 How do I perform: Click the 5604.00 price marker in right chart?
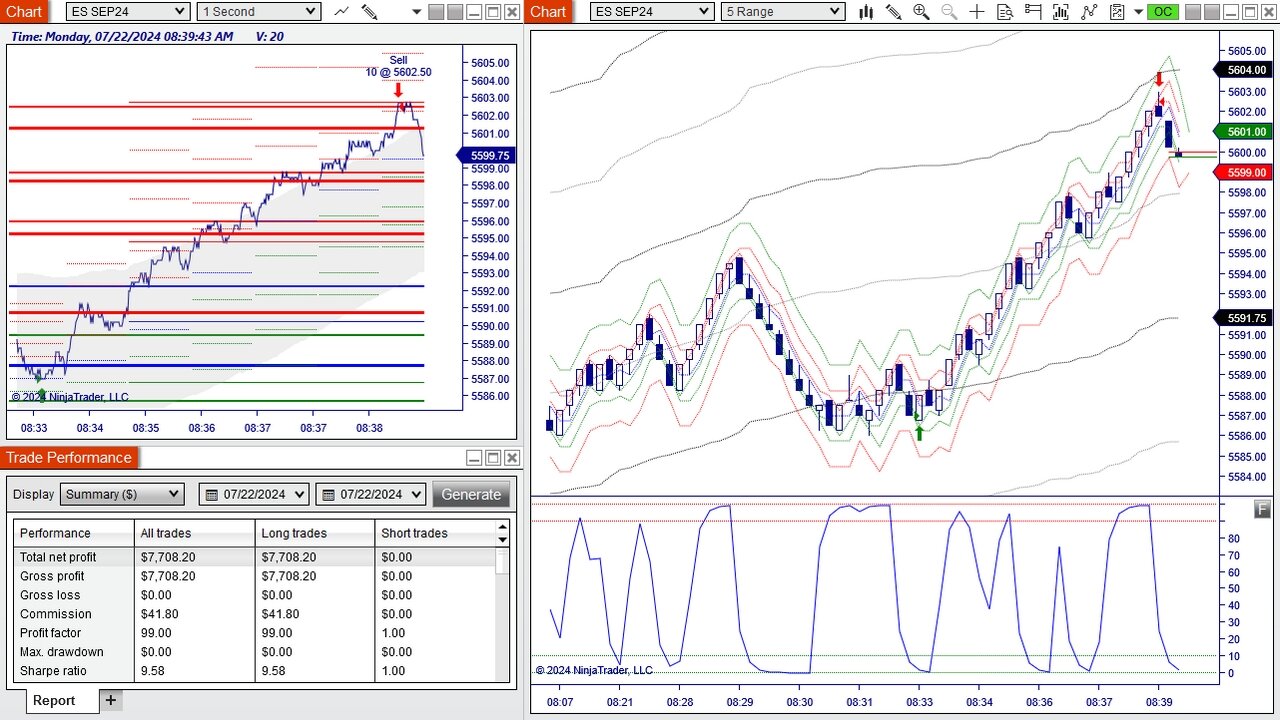pos(1245,70)
